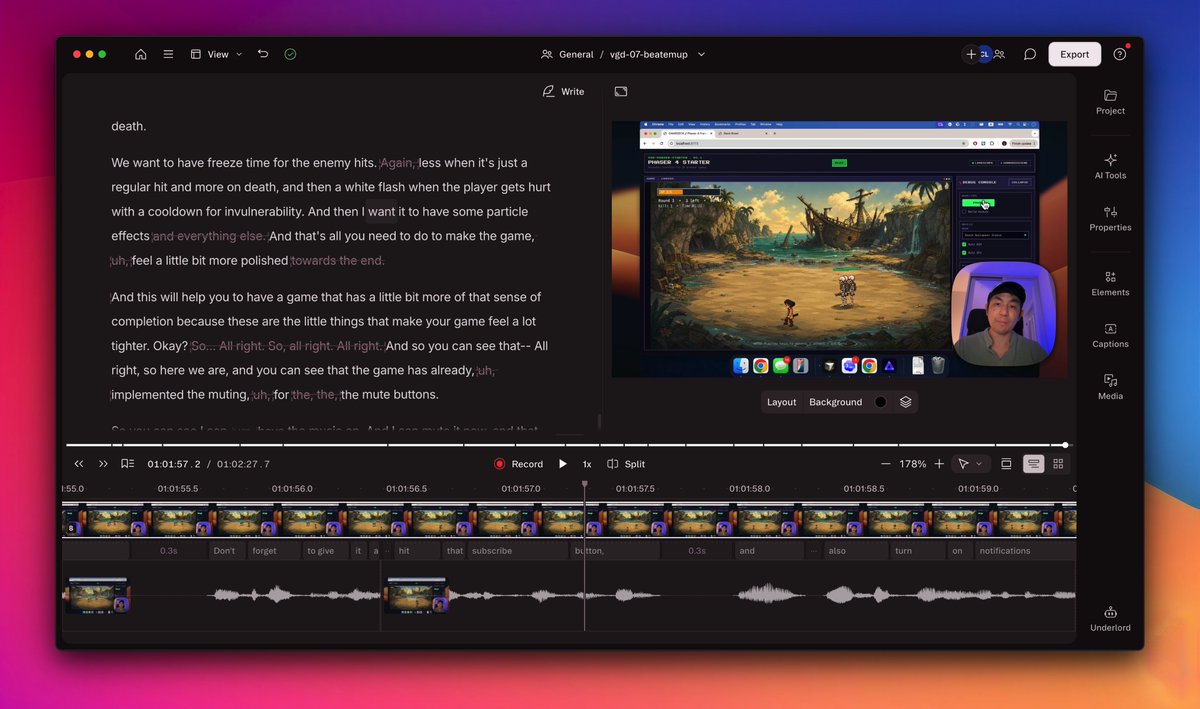The image size is (1200, 709).
Task: Click the script panel scrollbar
Action: click(599, 420)
